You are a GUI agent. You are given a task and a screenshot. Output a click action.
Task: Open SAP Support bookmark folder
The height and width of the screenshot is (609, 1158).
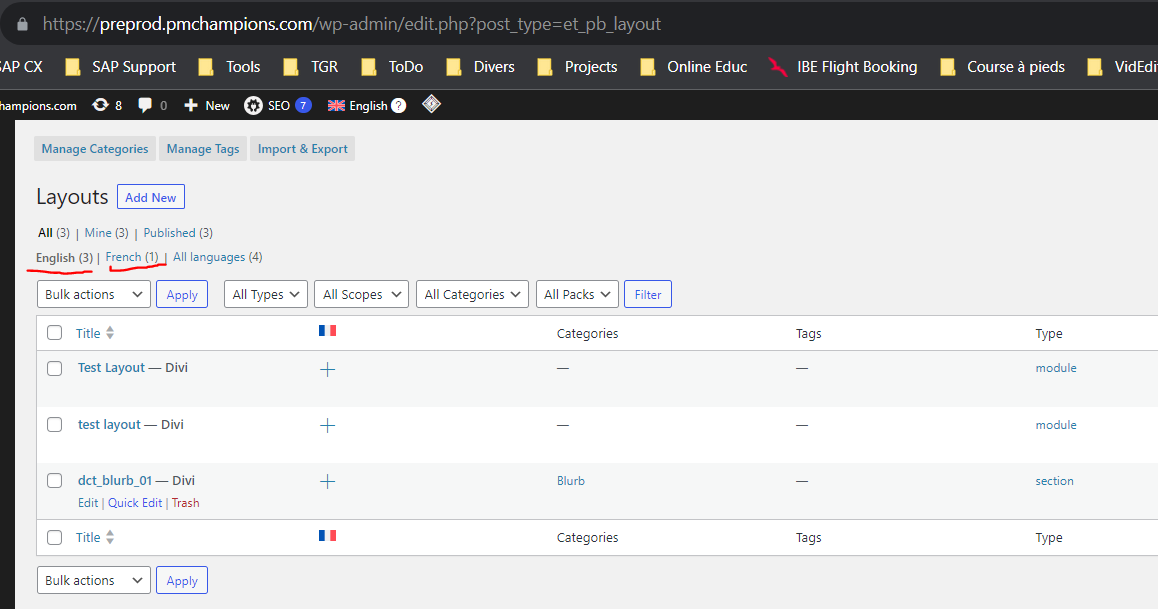pyautogui.click(x=121, y=66)
